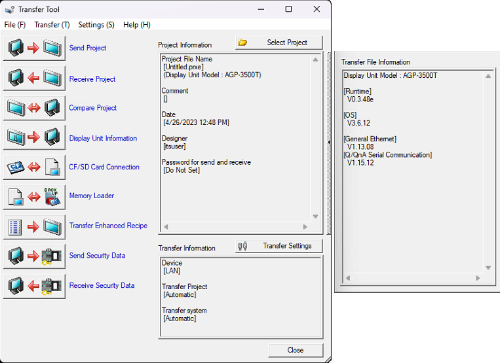Click the Receive Project icon button

coord(34,78)
